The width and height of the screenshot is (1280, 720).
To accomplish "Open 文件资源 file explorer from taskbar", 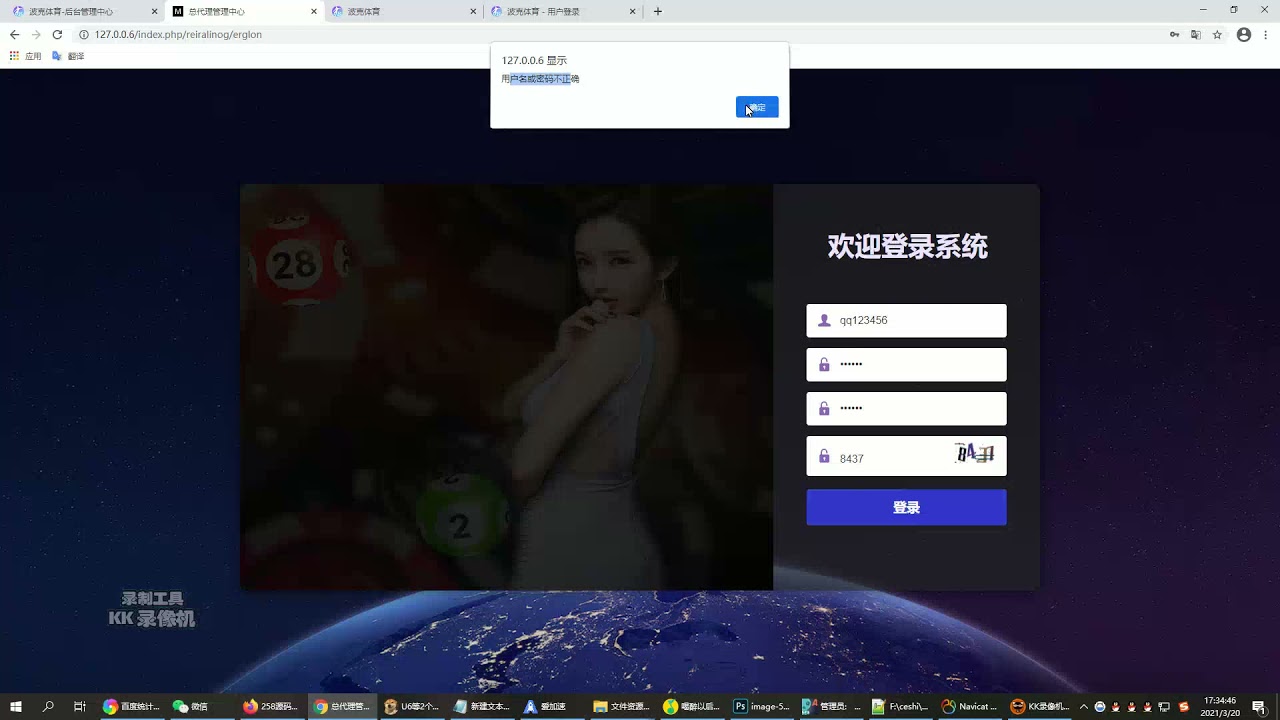I will (621, 706).
